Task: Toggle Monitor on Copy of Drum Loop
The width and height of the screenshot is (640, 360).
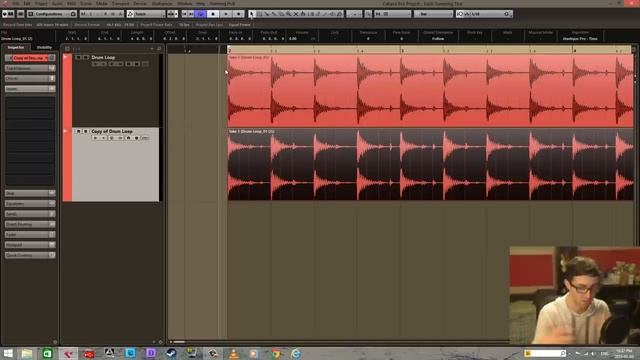Action: [103, 138]
